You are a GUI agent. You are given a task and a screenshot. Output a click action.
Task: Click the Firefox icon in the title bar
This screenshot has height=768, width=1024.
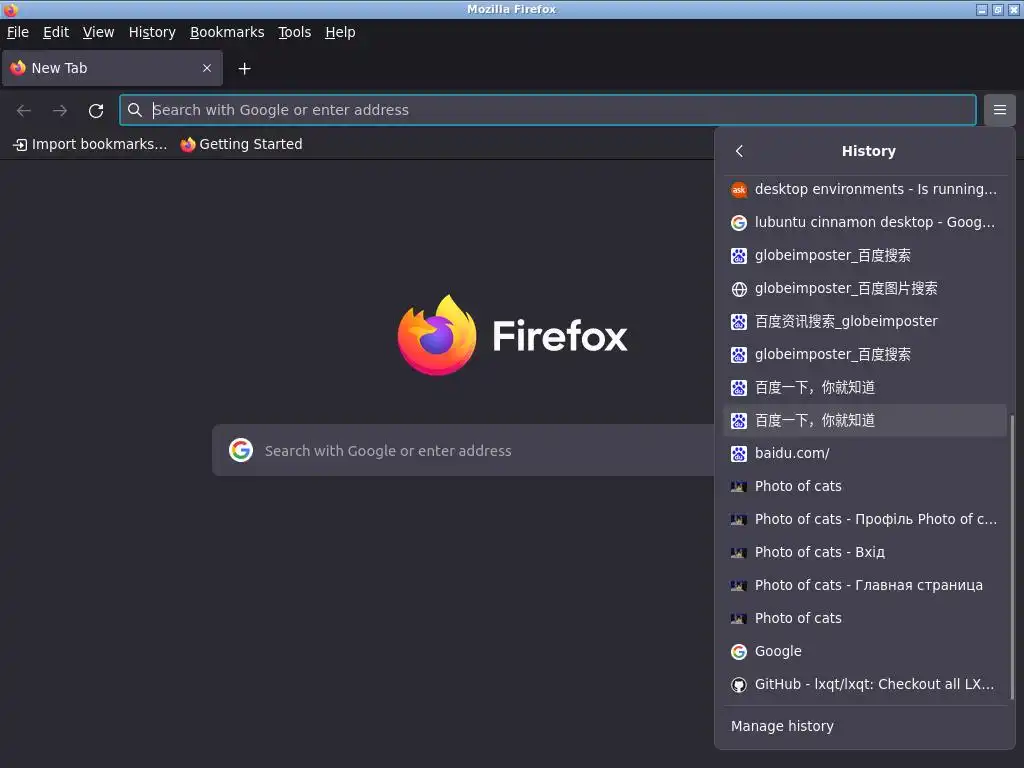pos(10,9)
